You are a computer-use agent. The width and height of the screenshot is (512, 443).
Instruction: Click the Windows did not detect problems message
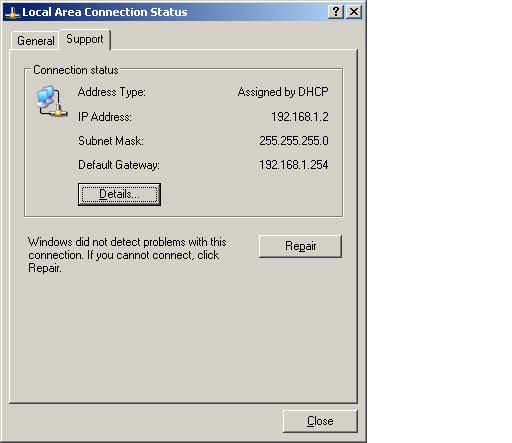pos(127,255)
